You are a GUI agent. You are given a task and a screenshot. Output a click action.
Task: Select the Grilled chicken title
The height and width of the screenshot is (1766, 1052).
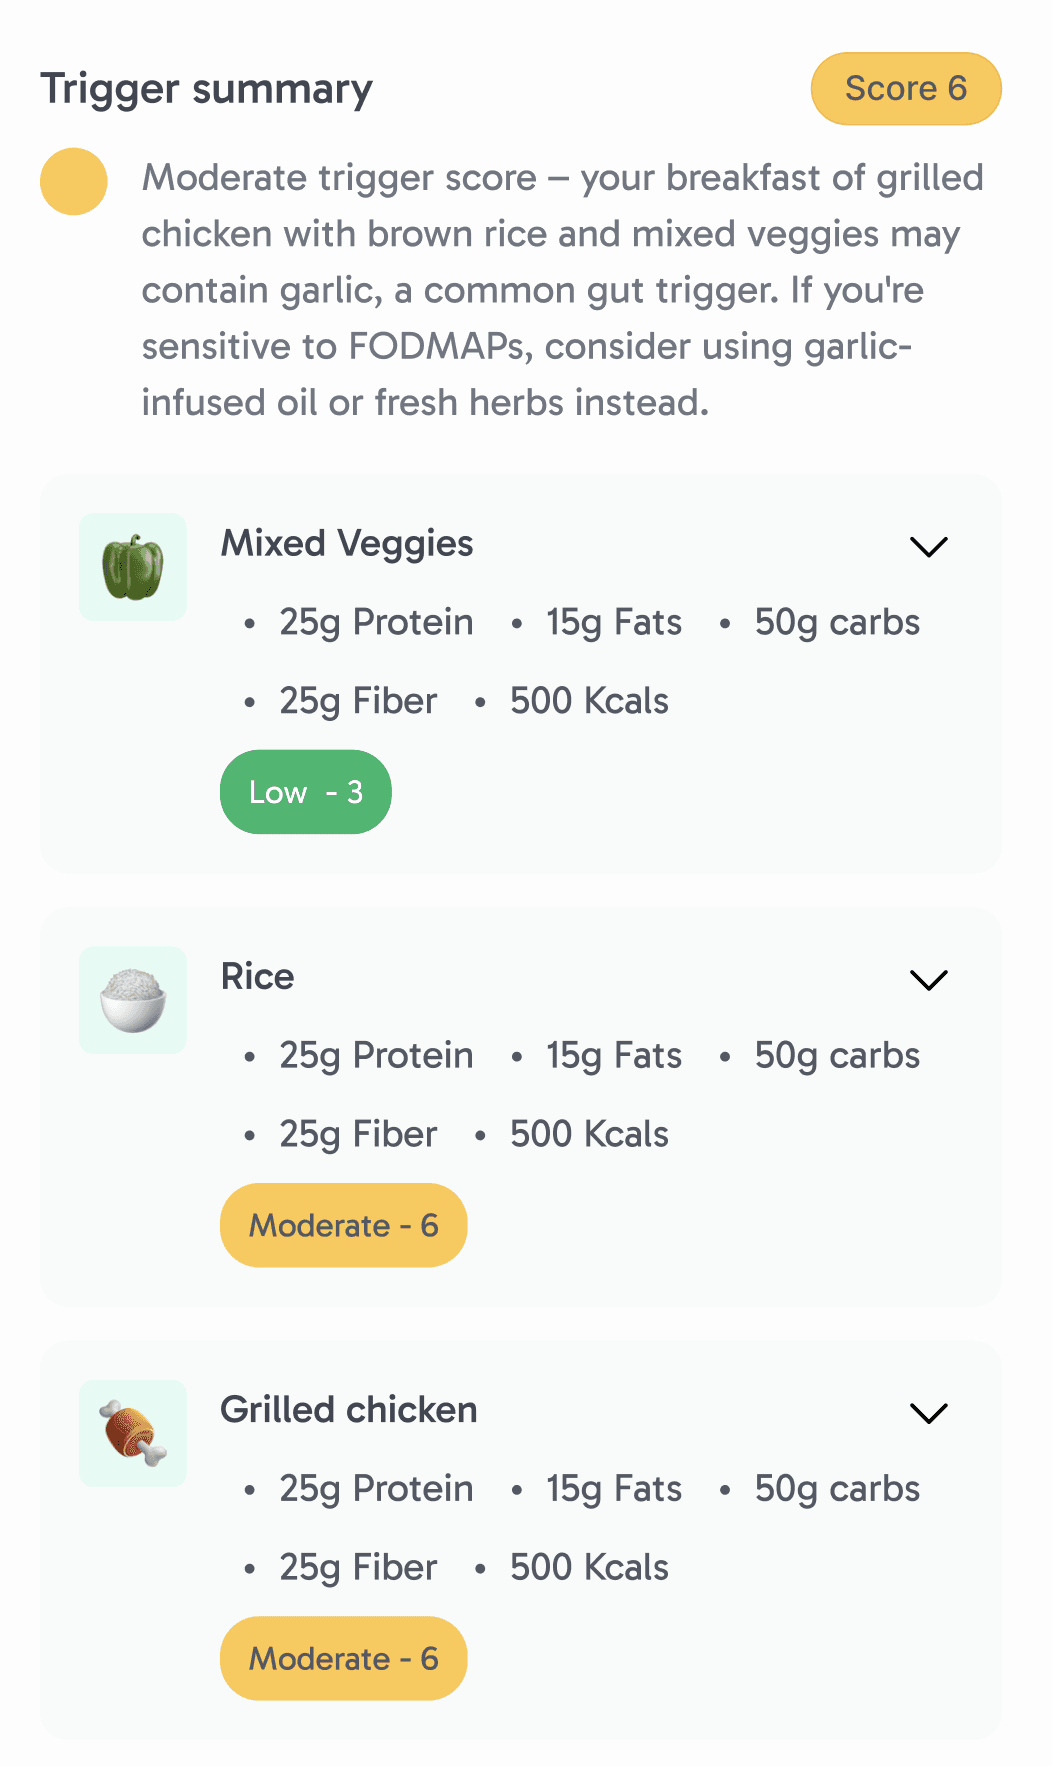pos(349,1410)
